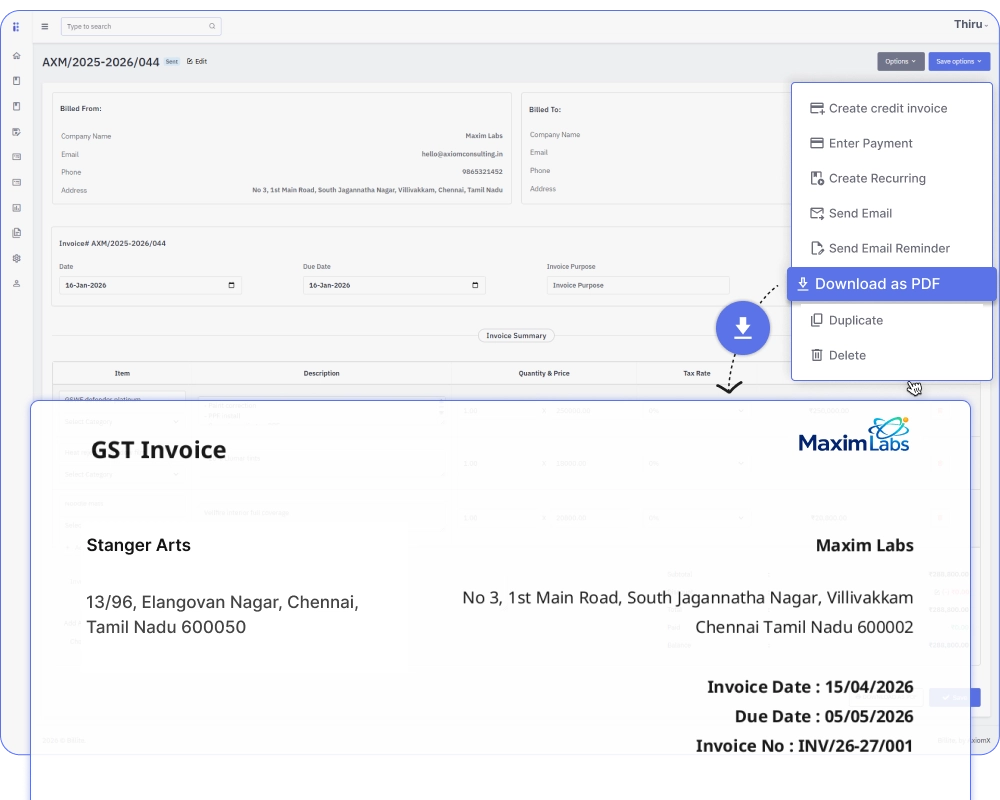Click the Due Date input field
This screenshot has height=800, width=1000.
pos(394,285)
